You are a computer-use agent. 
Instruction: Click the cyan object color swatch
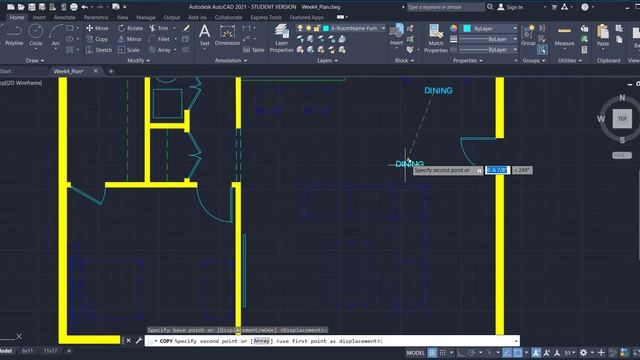click(467, 29)
